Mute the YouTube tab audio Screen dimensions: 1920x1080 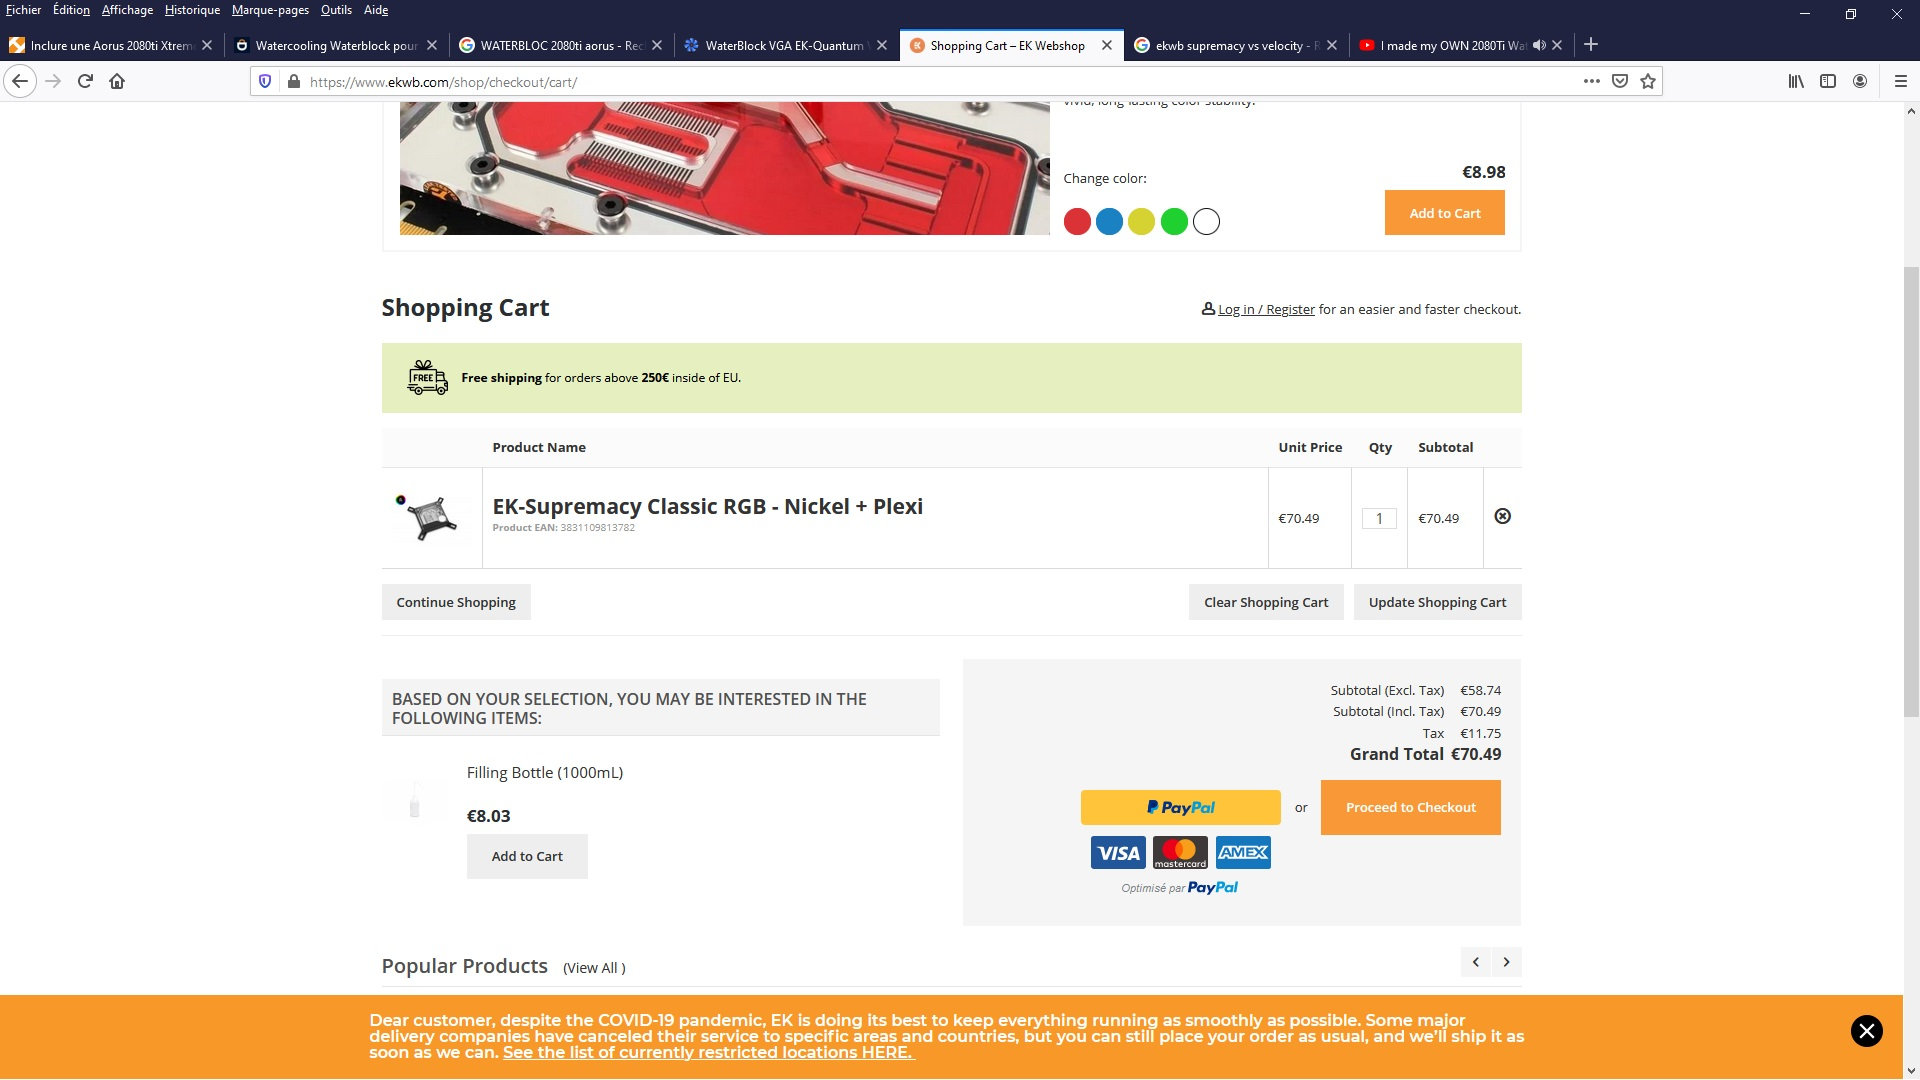1539,45
